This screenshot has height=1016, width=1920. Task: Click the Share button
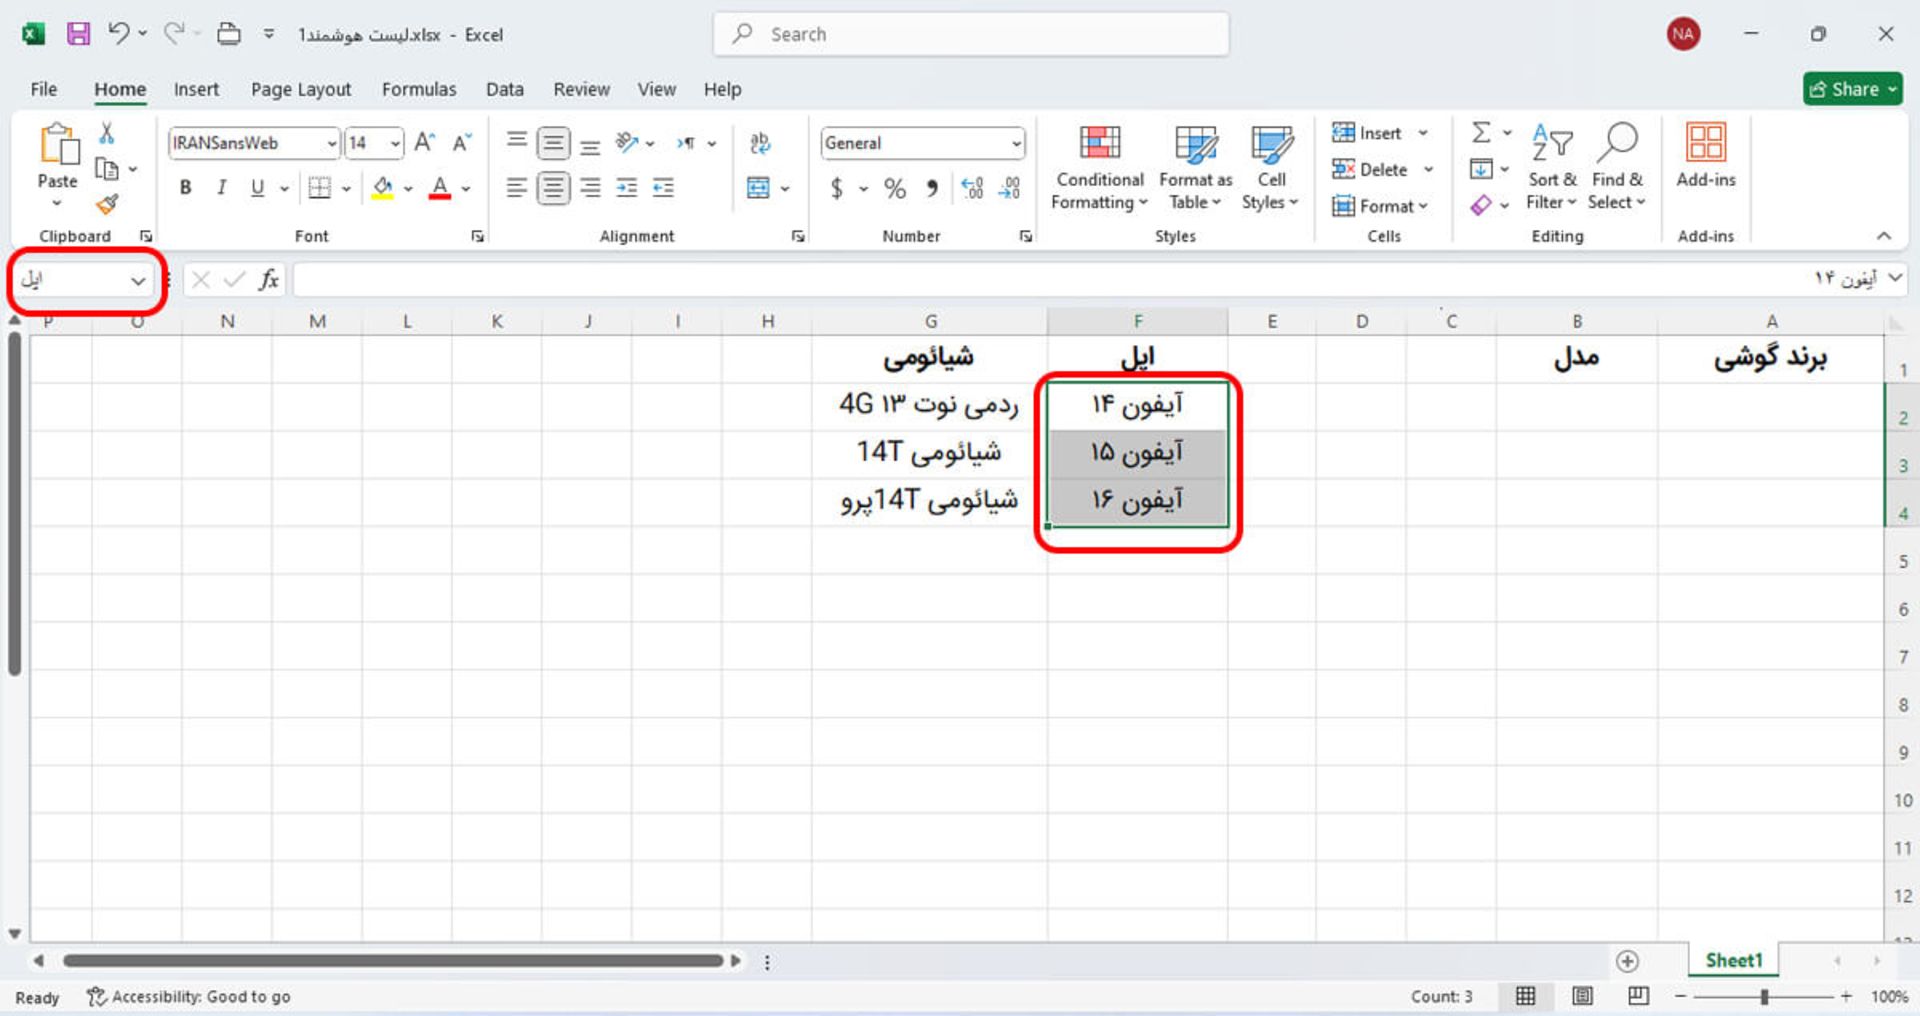1852,89
